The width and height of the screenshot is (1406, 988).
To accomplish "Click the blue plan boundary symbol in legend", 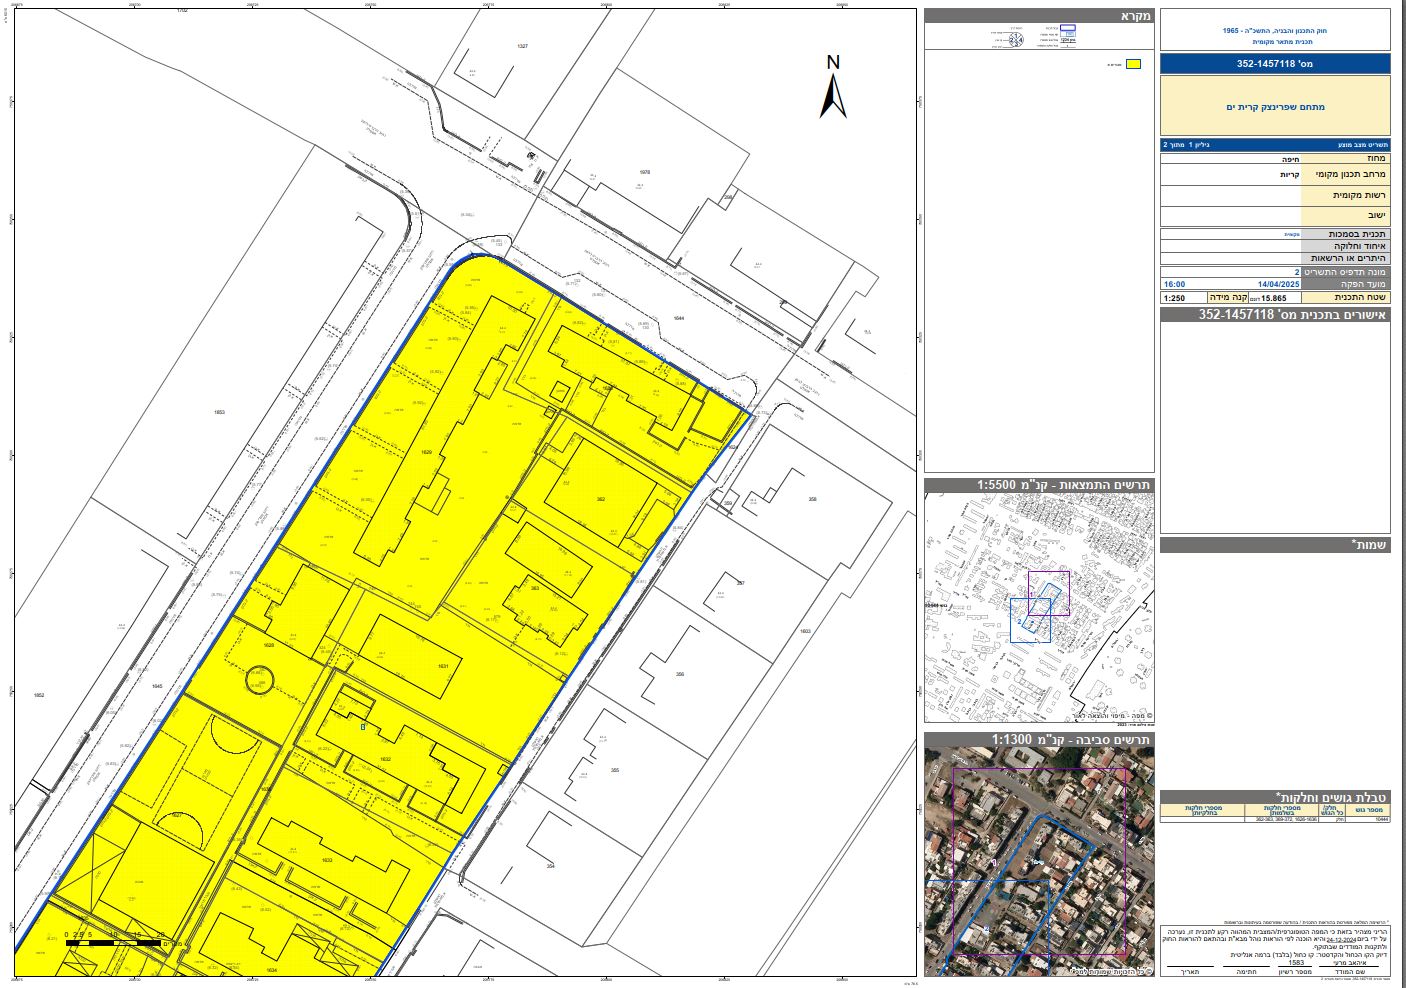I will pos(1067,30).
